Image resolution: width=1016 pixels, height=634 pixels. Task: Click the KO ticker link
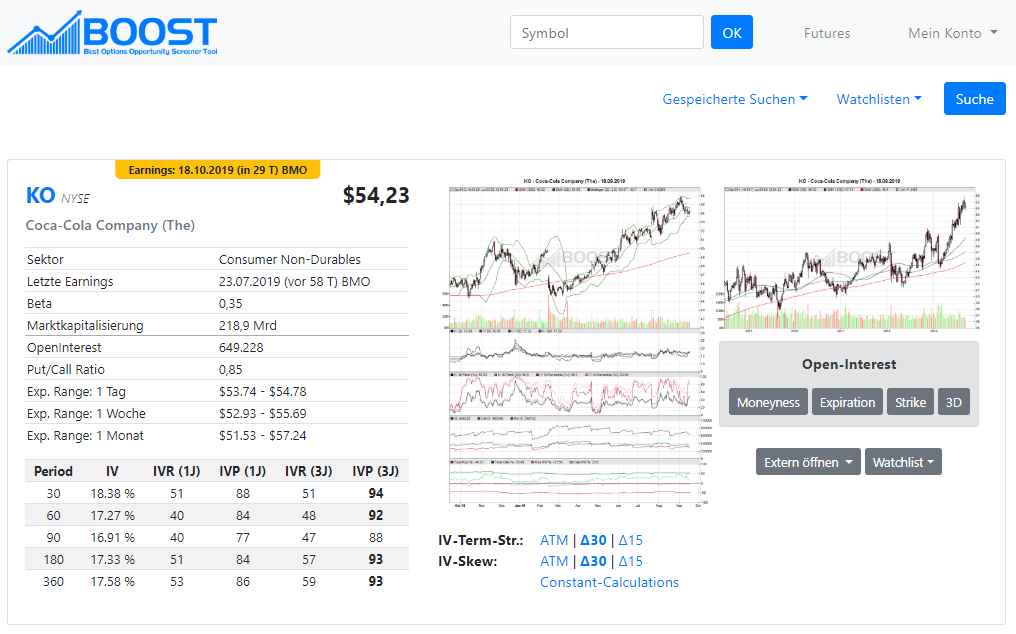[40, 195]
